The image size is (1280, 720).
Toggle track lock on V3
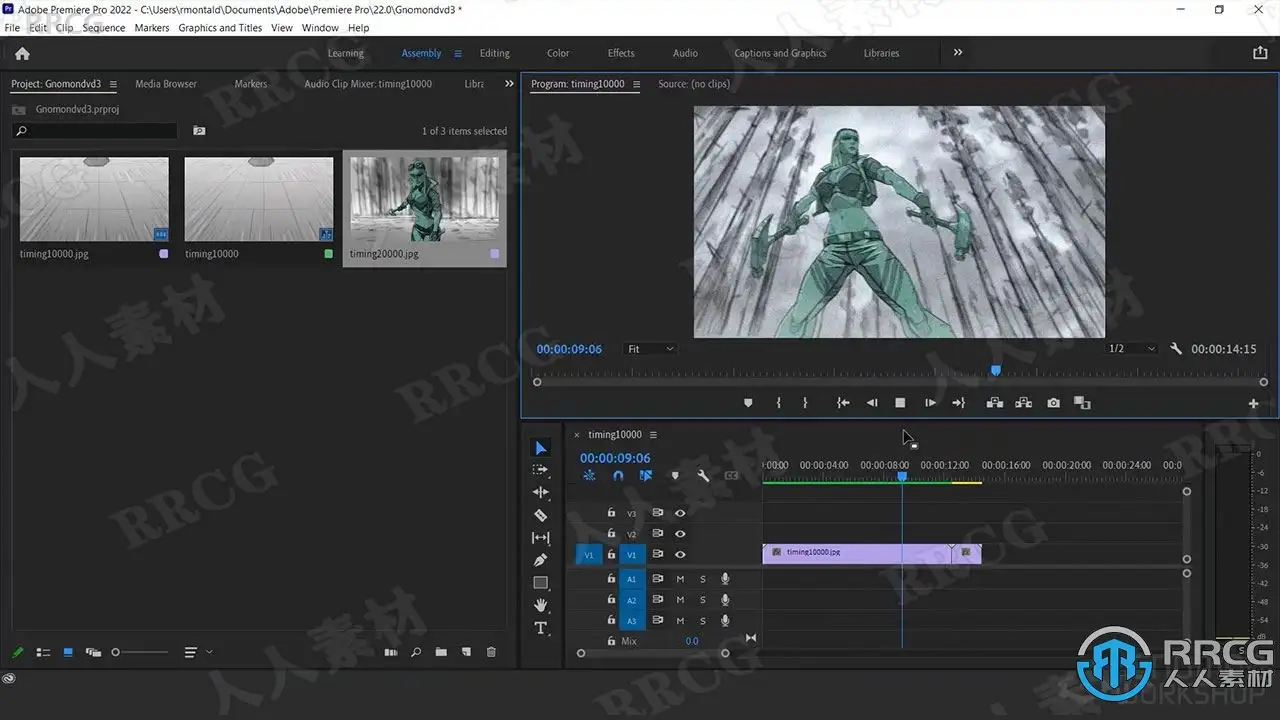point(611,513)
